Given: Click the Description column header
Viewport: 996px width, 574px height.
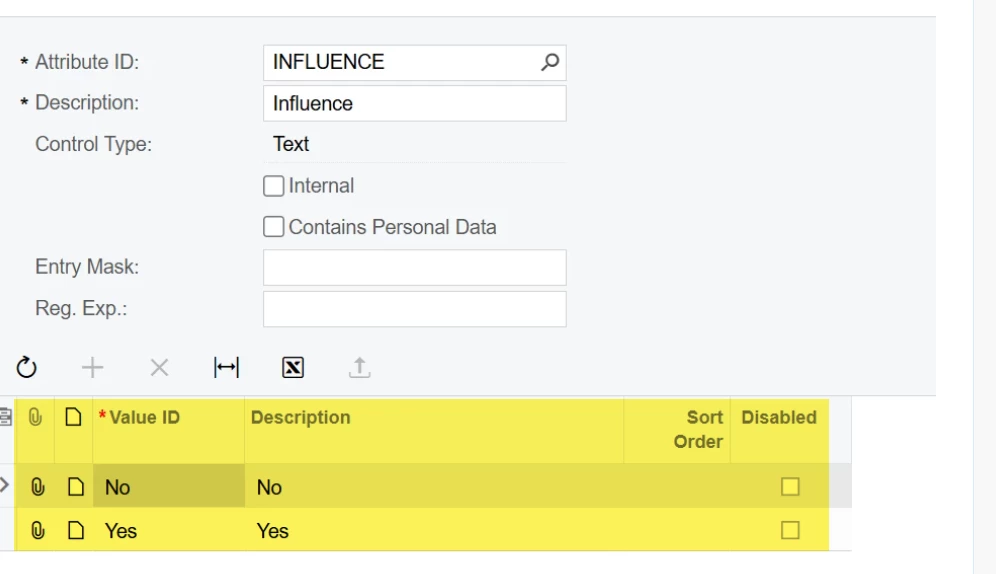Looking at the screenshot, I should point(300,418).
